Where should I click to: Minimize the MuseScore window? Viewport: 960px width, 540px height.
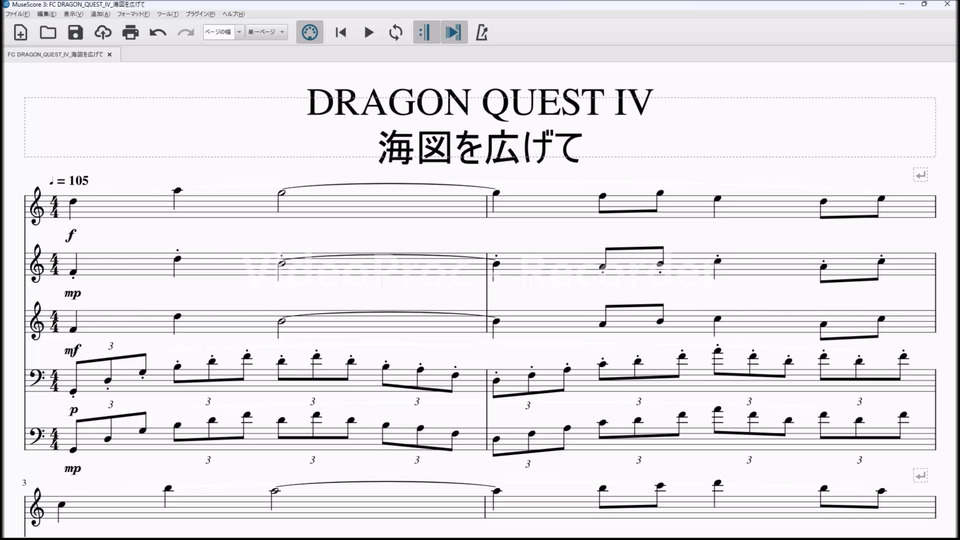pyautogui.click(x=902, y=4)
